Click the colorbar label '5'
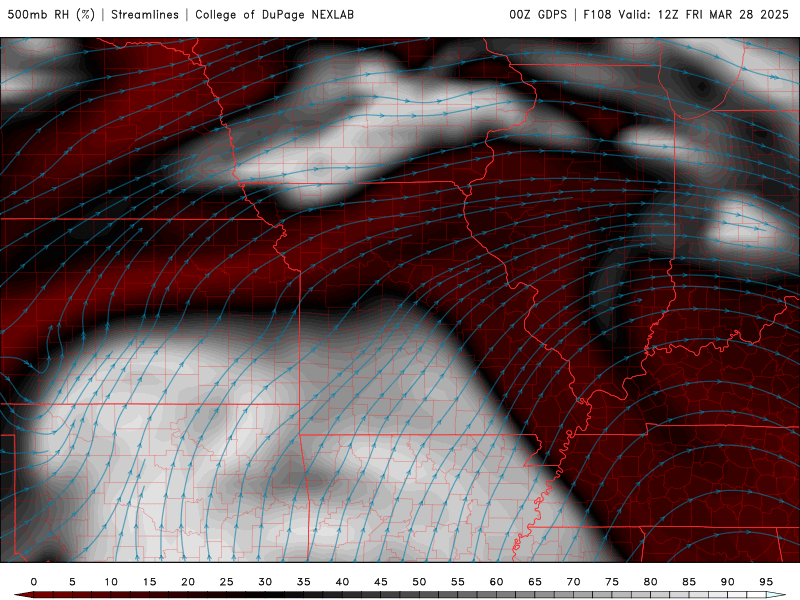 [72, 582]
